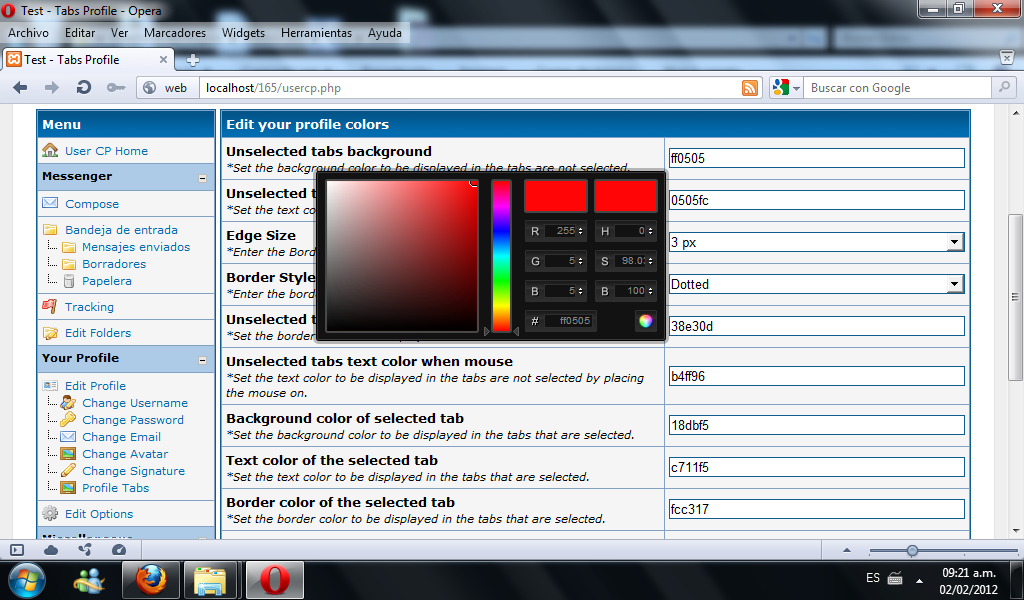This screenshot has width=1024, height=600.
Task: Open the Opera panels toggle icon
Action: pos(17,550)
